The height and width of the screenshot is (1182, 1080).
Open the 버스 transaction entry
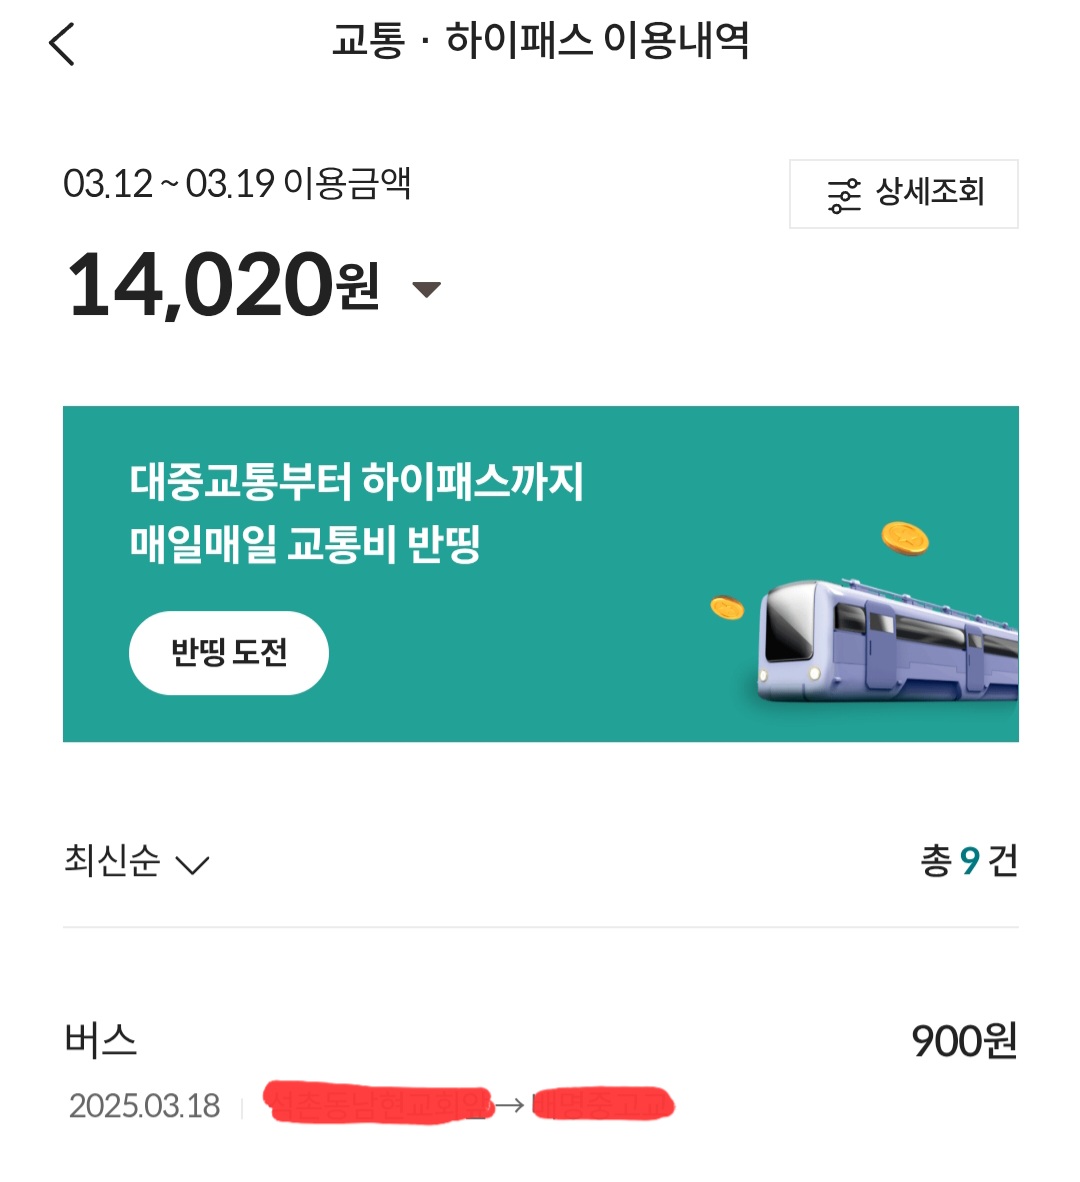[101, 1041]
